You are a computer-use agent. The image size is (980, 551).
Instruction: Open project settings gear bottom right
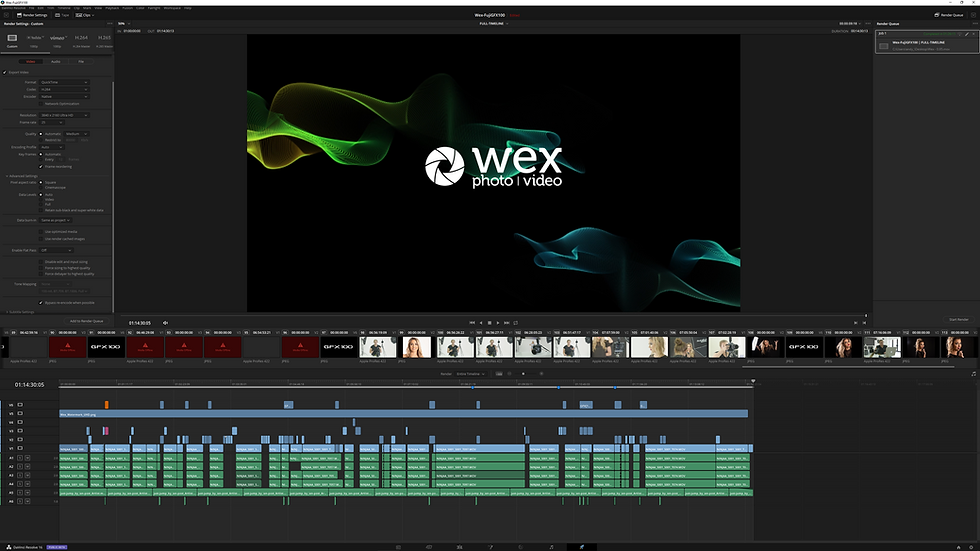click(x=972, y=547)
